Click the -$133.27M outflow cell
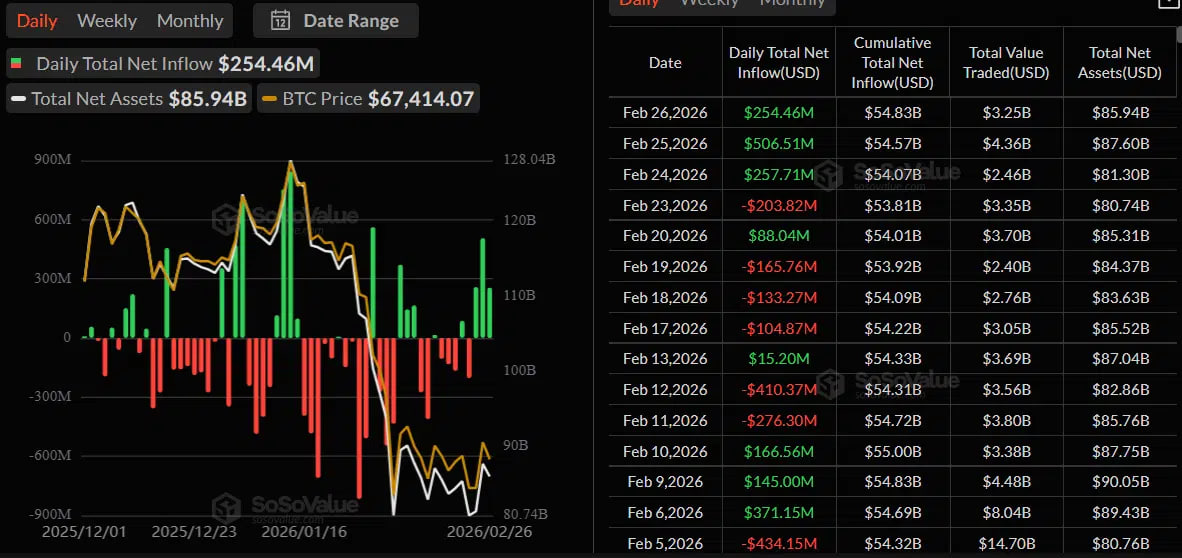Viewport: 1182px width, 558px height. click(779, 297)
